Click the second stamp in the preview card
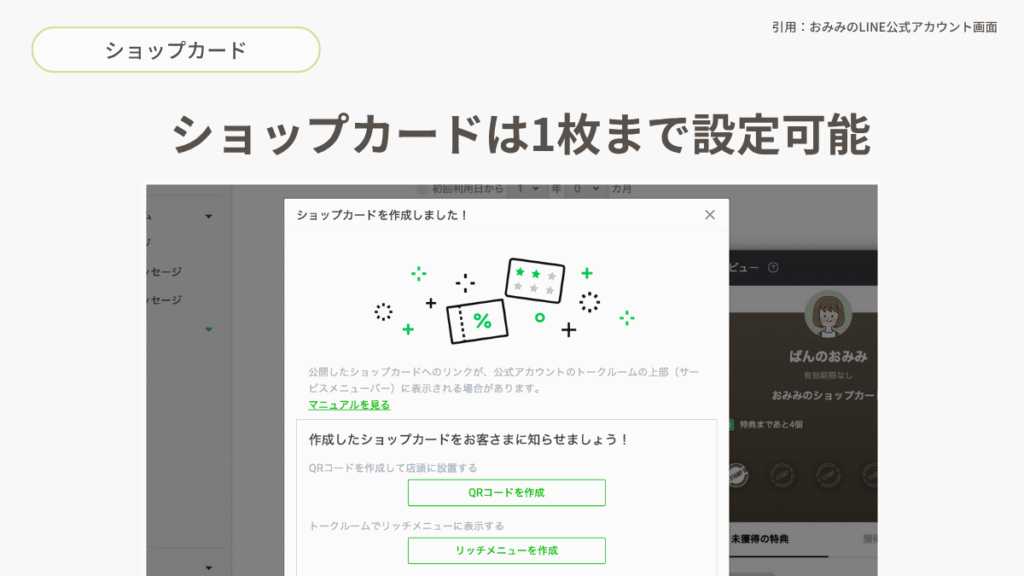This screenshot has width=1024, height=576. point(783,474)
